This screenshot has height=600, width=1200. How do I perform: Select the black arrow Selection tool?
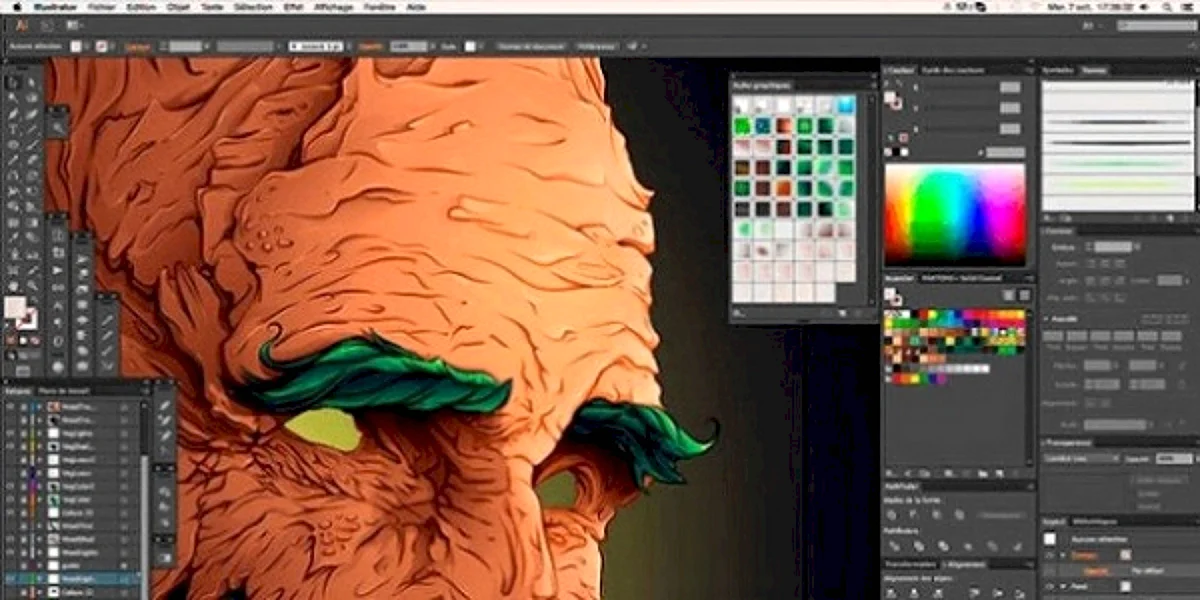click(x=14, y=82)
